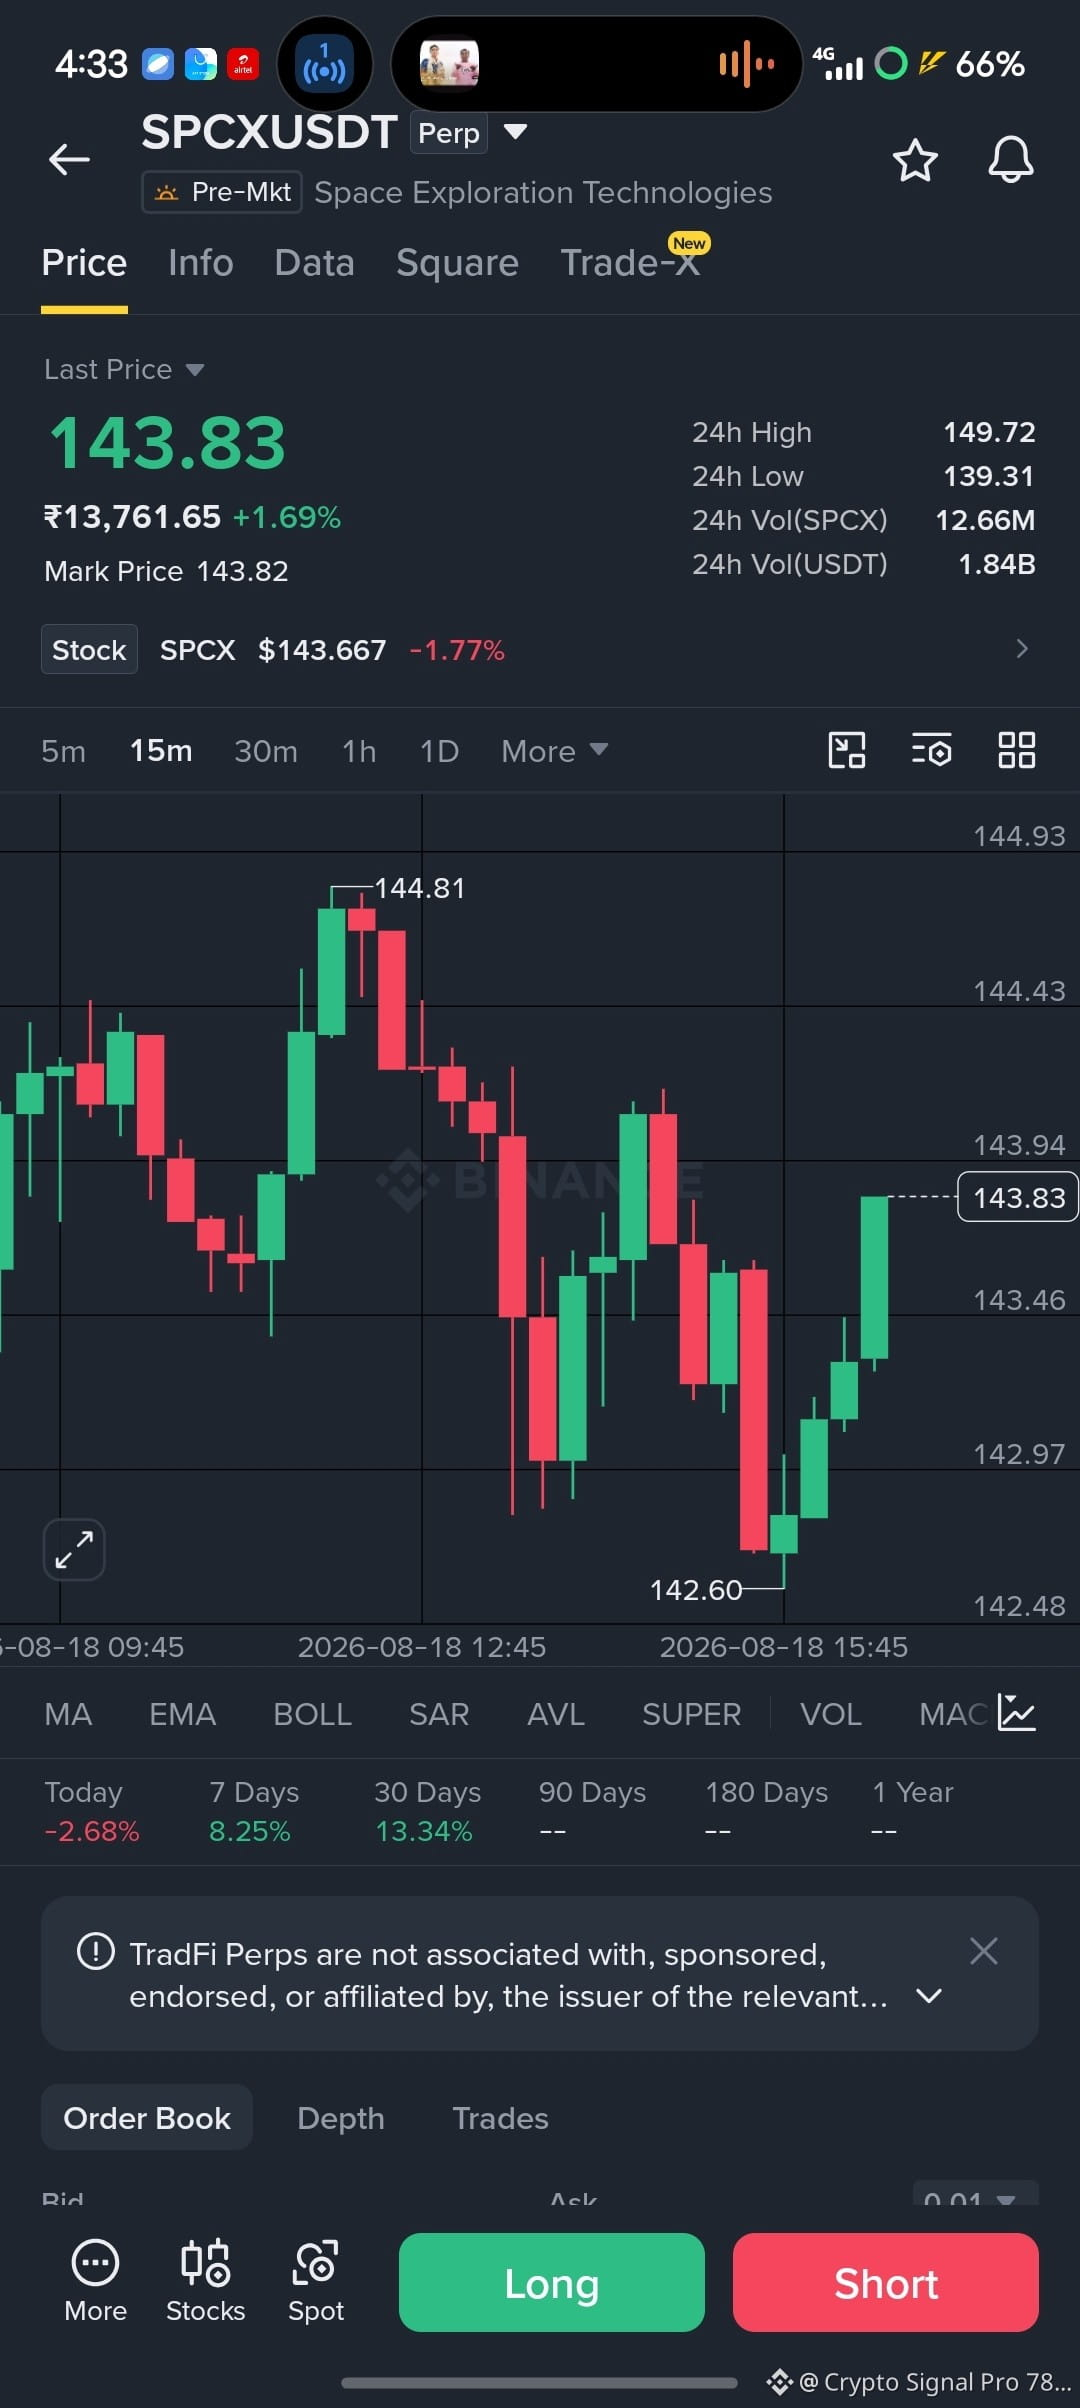Tap 24h Vol(USDT) value 1.84B

coord(996,564)
